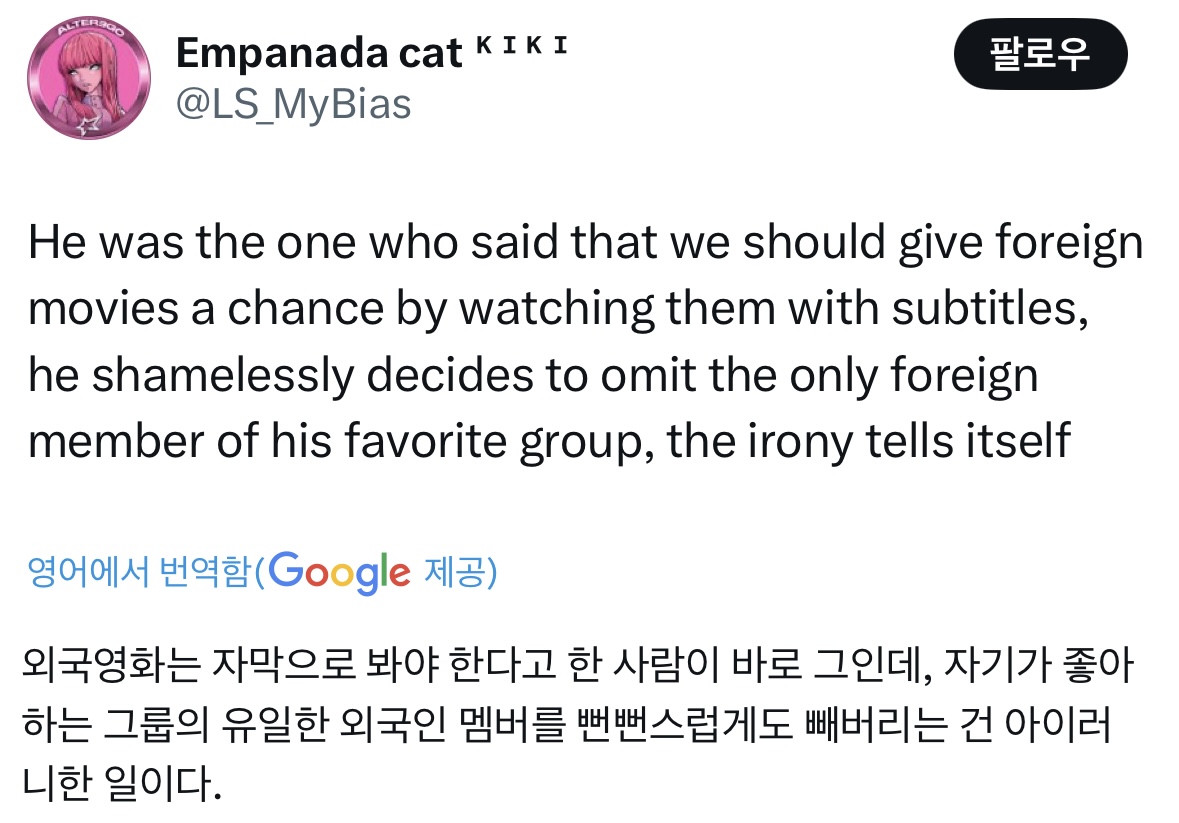The width and height of the screenshot is (1179, 823).
Task: Click the 영어에서 번역함 translation link
Action: (138, 573)
